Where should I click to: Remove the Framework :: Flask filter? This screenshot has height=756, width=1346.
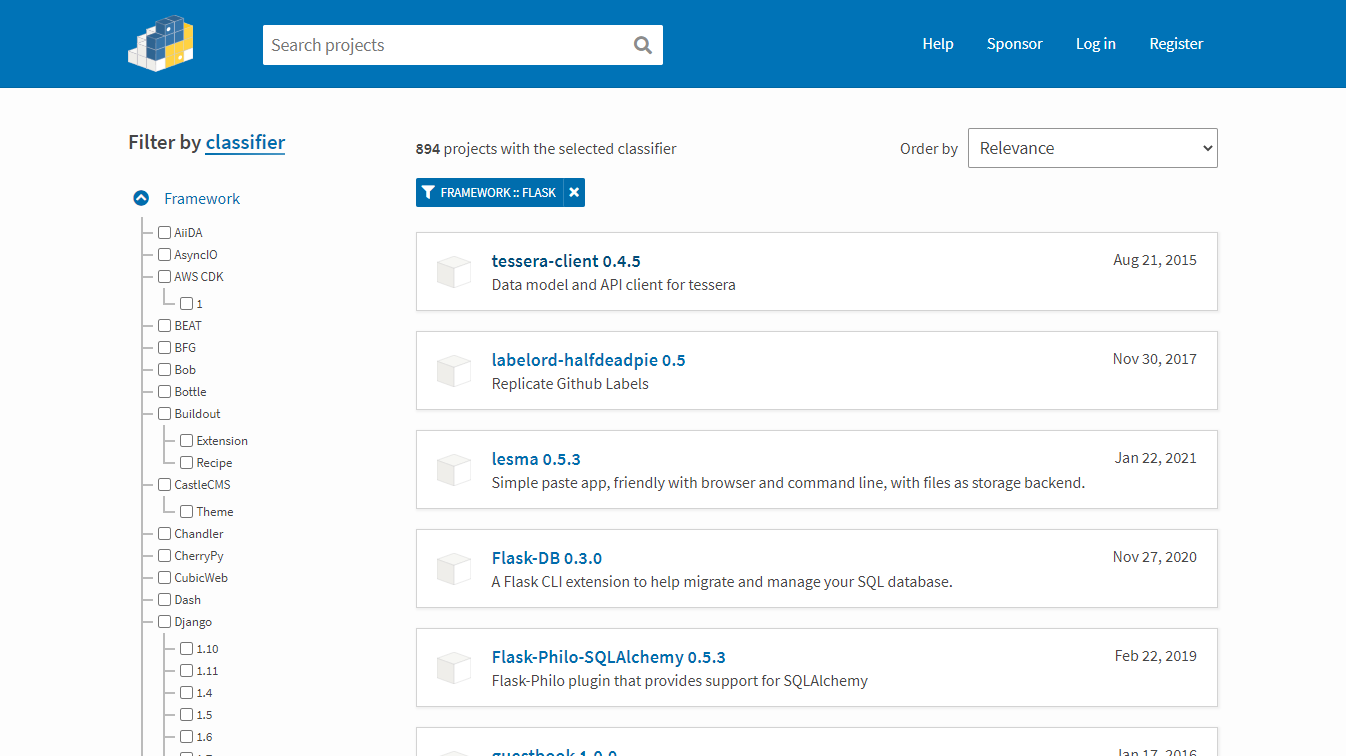(x=574, y=192)
